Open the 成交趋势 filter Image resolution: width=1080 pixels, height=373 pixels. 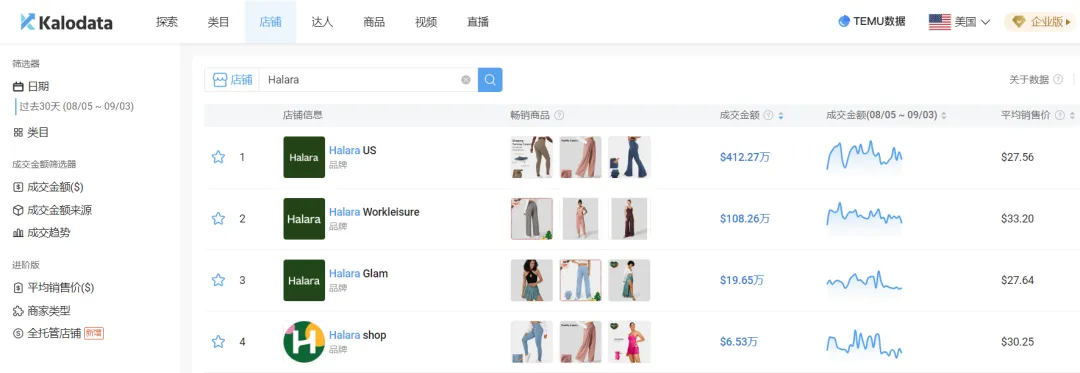(x=42, y=233)
